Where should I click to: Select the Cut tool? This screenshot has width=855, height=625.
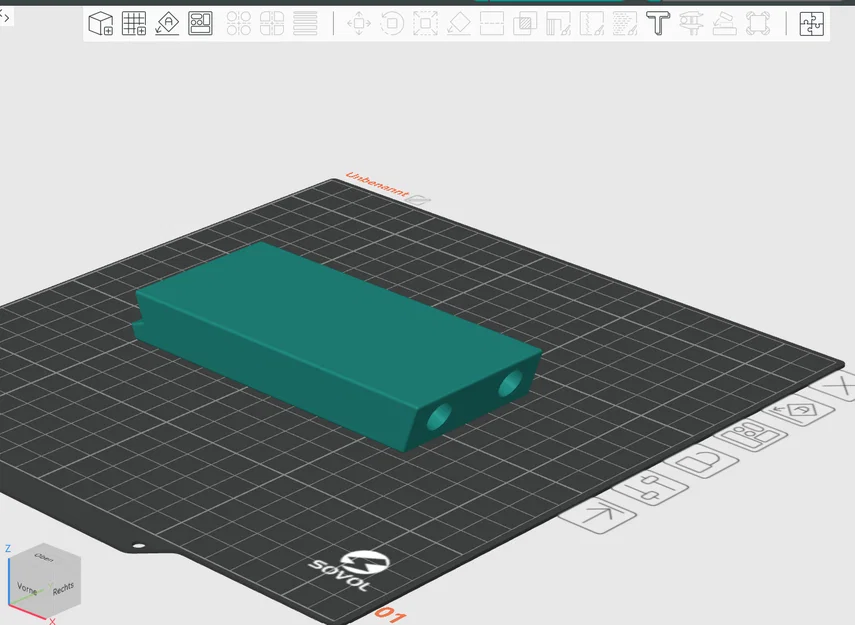click(492, 23)
